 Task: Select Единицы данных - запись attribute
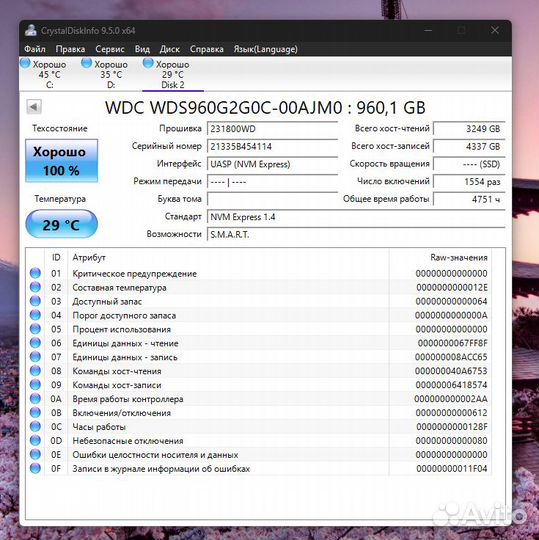[125, 357]
